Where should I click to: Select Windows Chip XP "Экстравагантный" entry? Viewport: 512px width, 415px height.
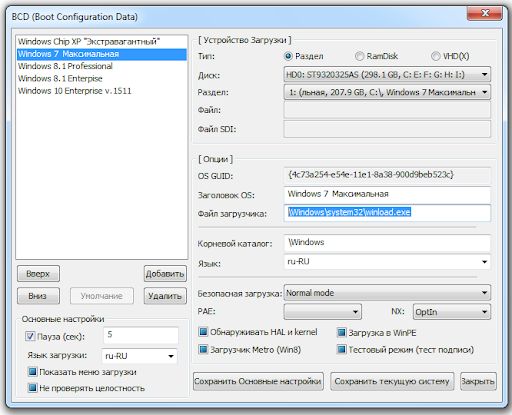[102, 42]
